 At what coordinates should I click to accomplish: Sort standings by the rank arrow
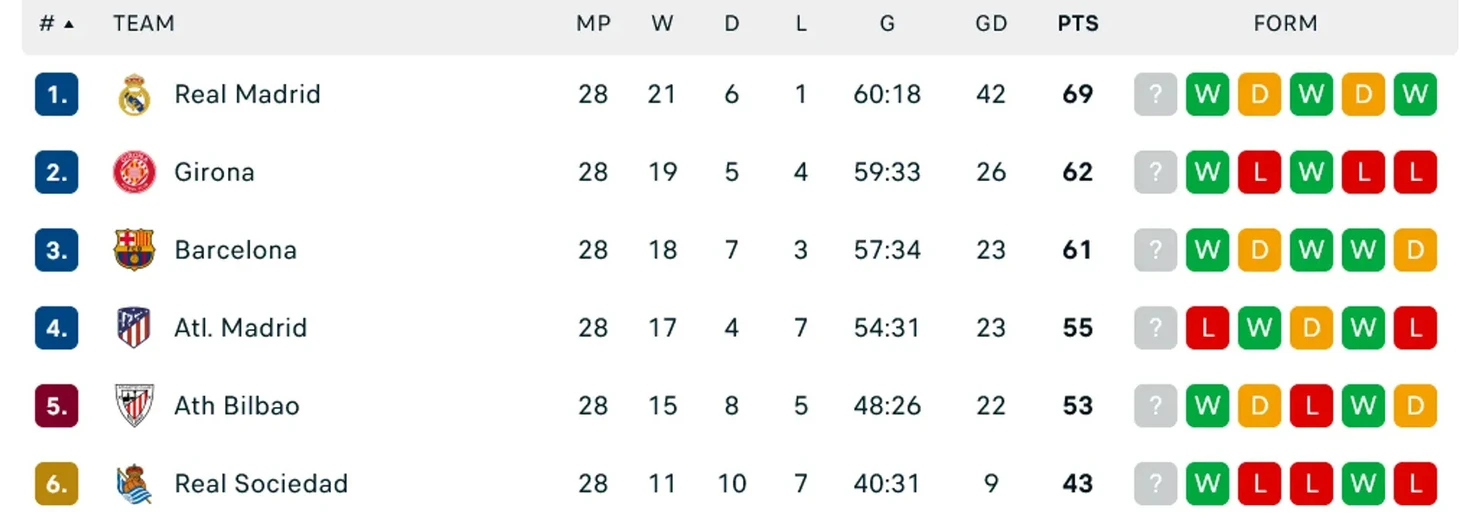pyautogui.click(x=69, y=24)
